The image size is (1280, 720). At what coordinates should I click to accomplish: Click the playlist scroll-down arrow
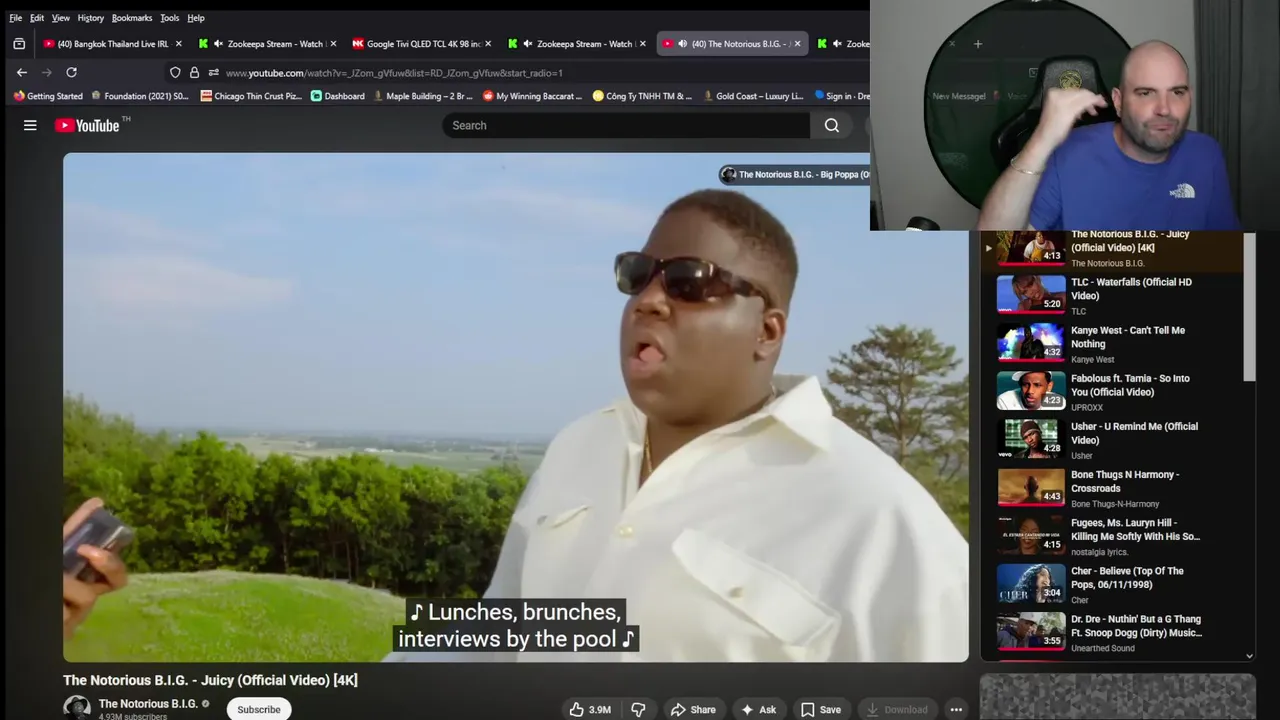point(1249,656)
